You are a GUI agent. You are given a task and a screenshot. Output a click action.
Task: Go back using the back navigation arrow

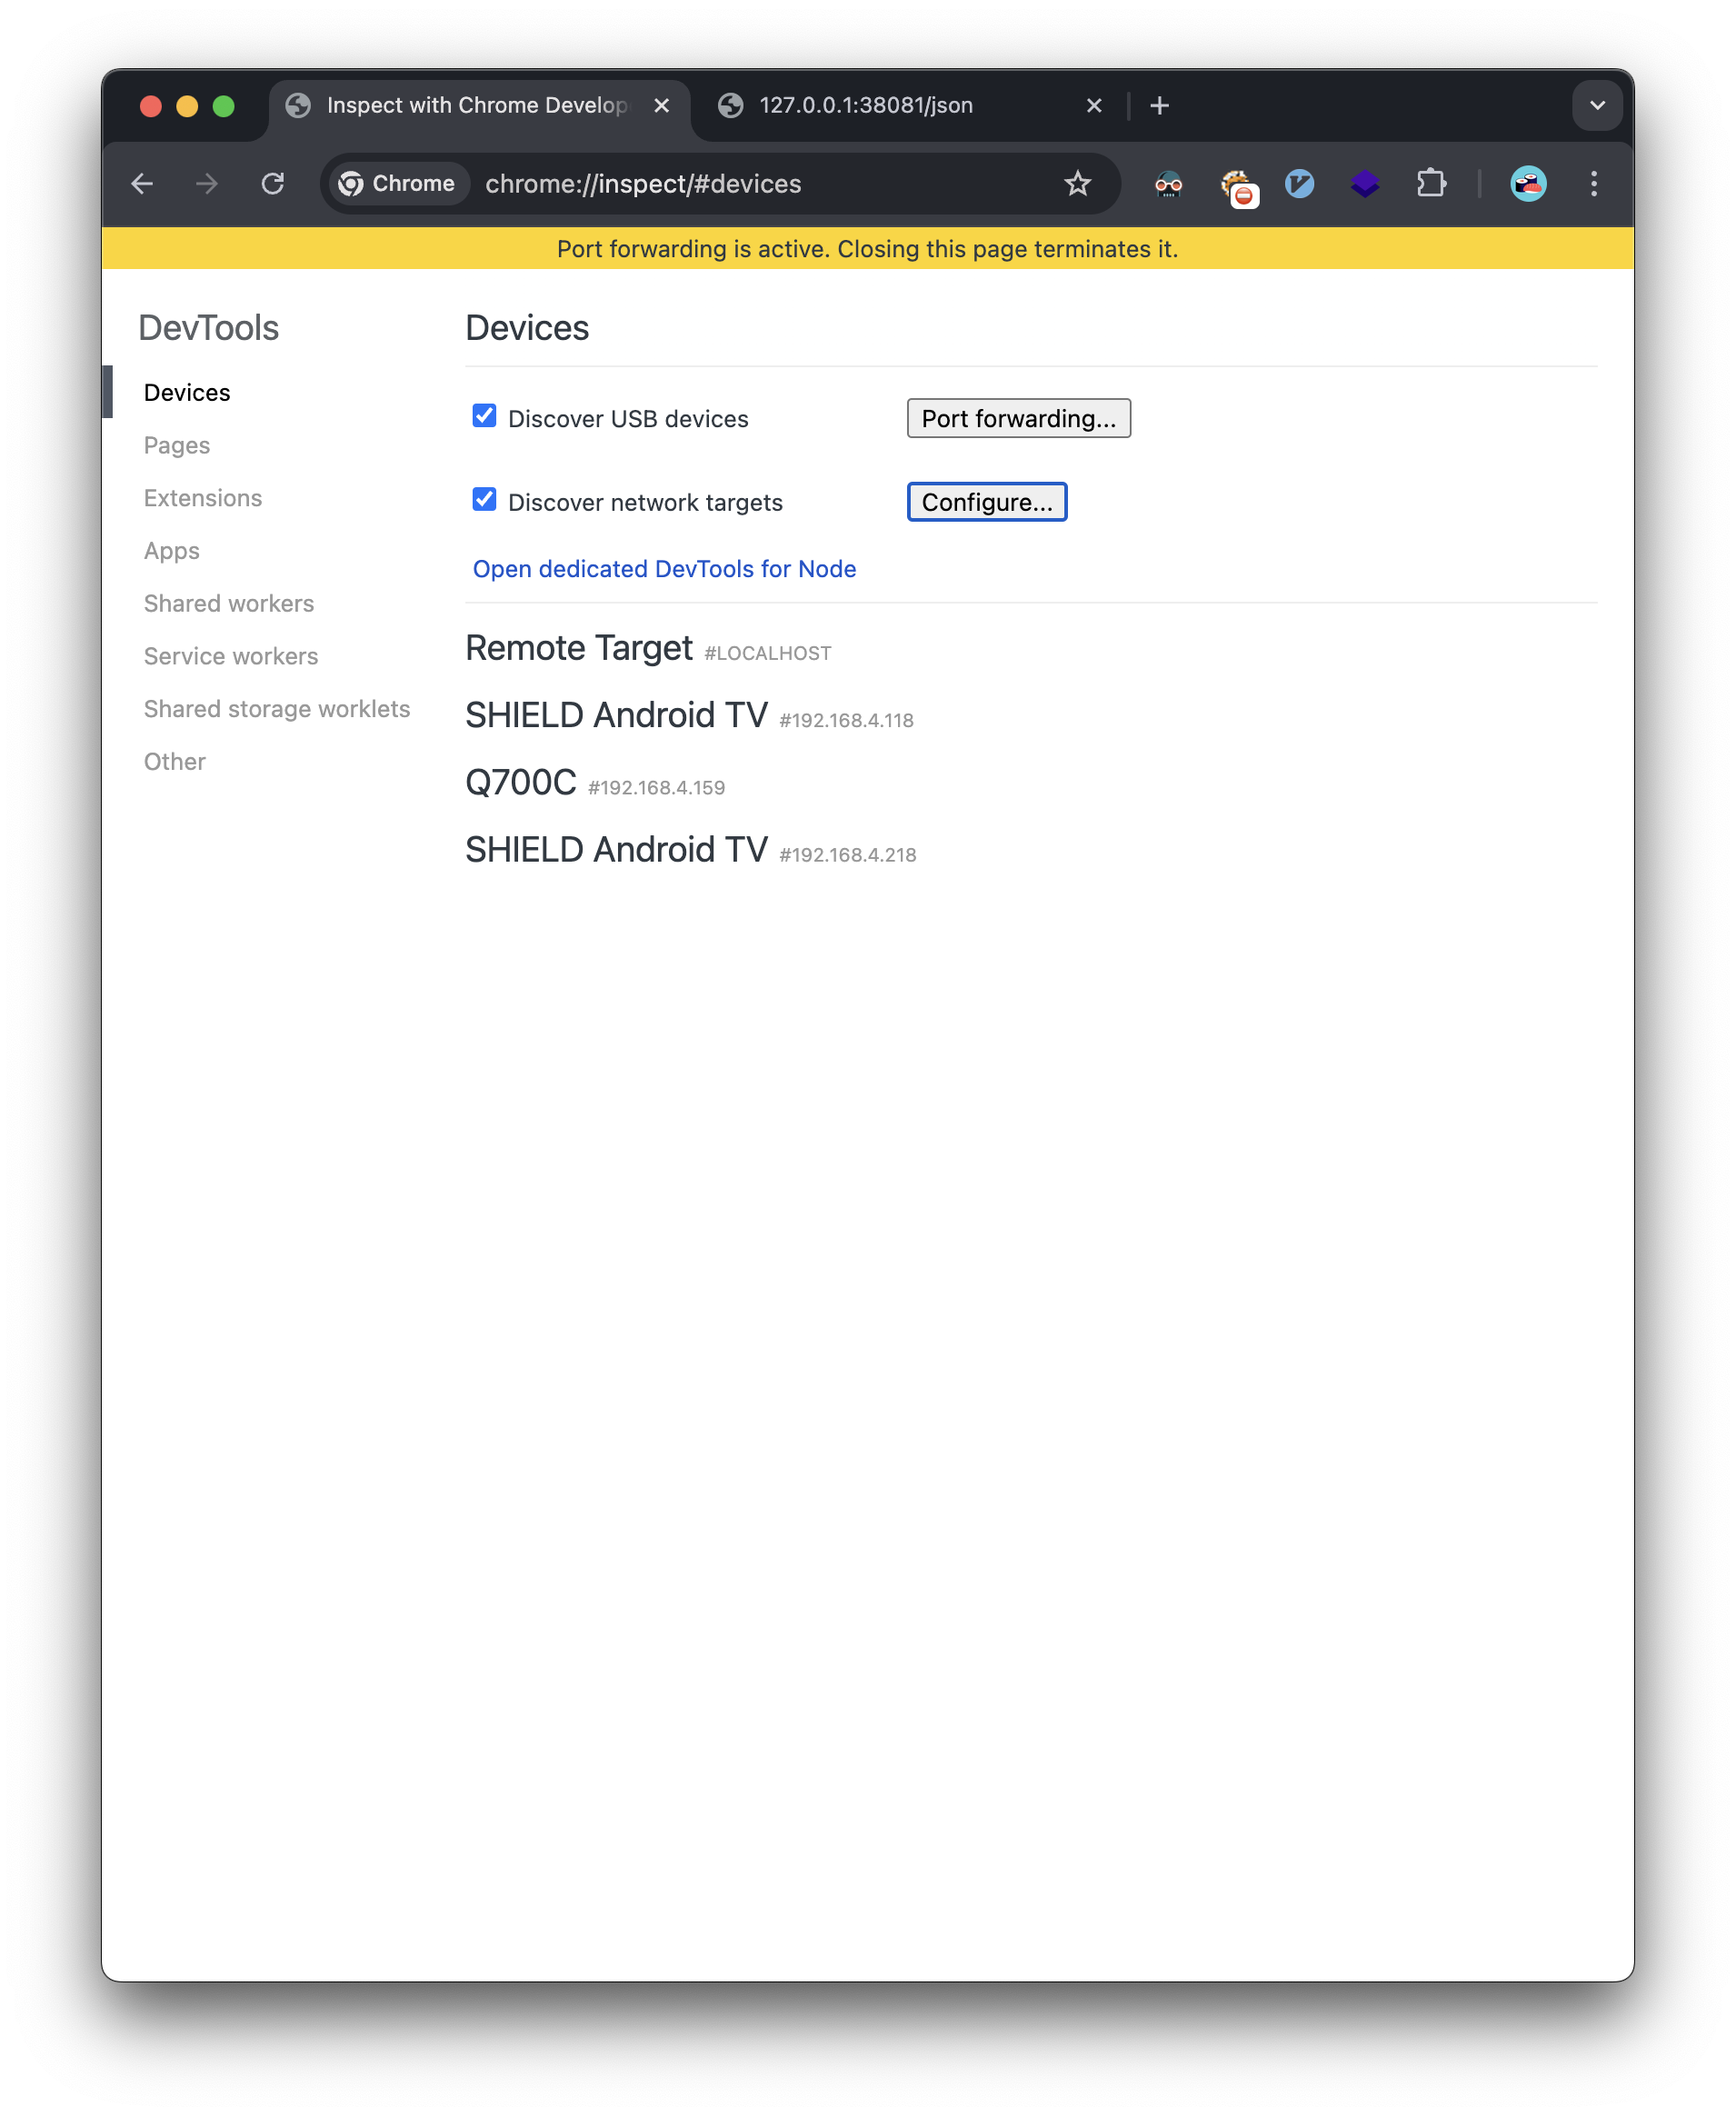(x=142, y=183)
